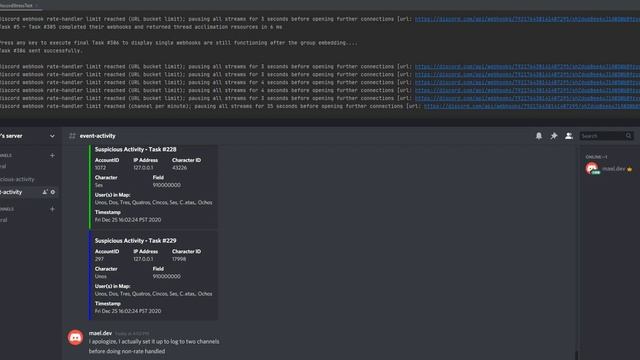Click embed title Suspicious Activity - Task #229

(x=136, y=241)
